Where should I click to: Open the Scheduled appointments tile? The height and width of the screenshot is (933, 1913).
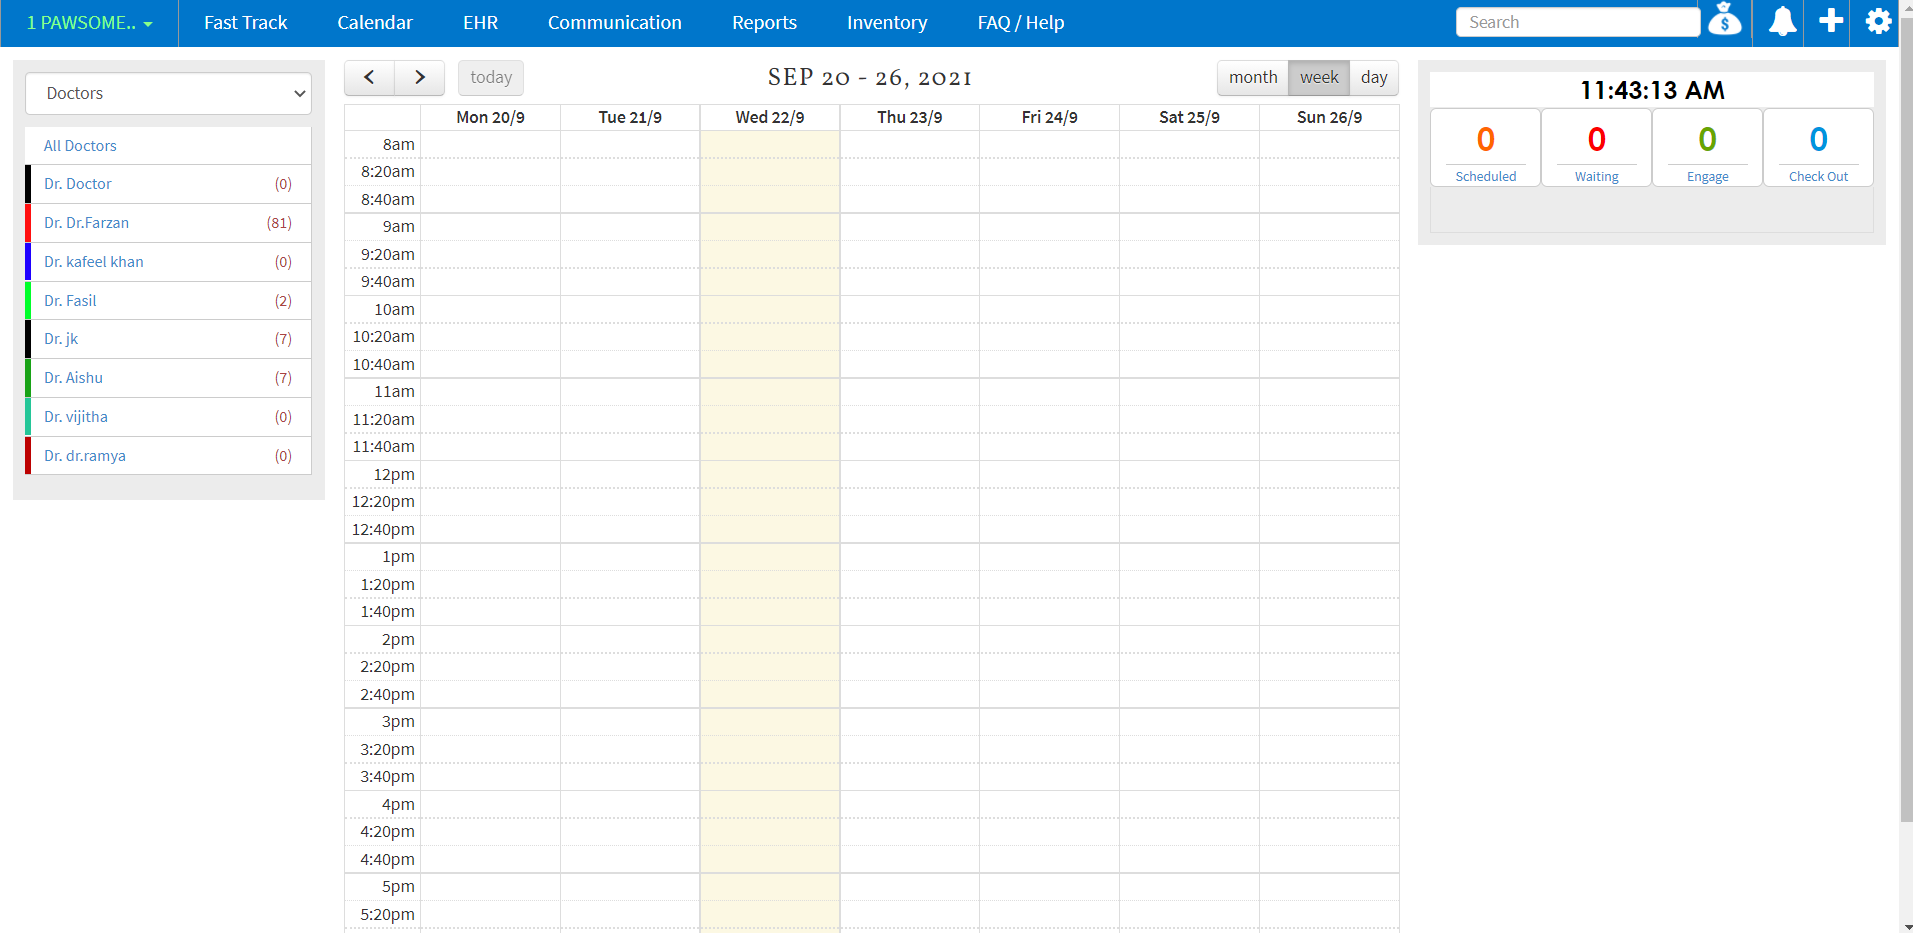[1485, 148]
